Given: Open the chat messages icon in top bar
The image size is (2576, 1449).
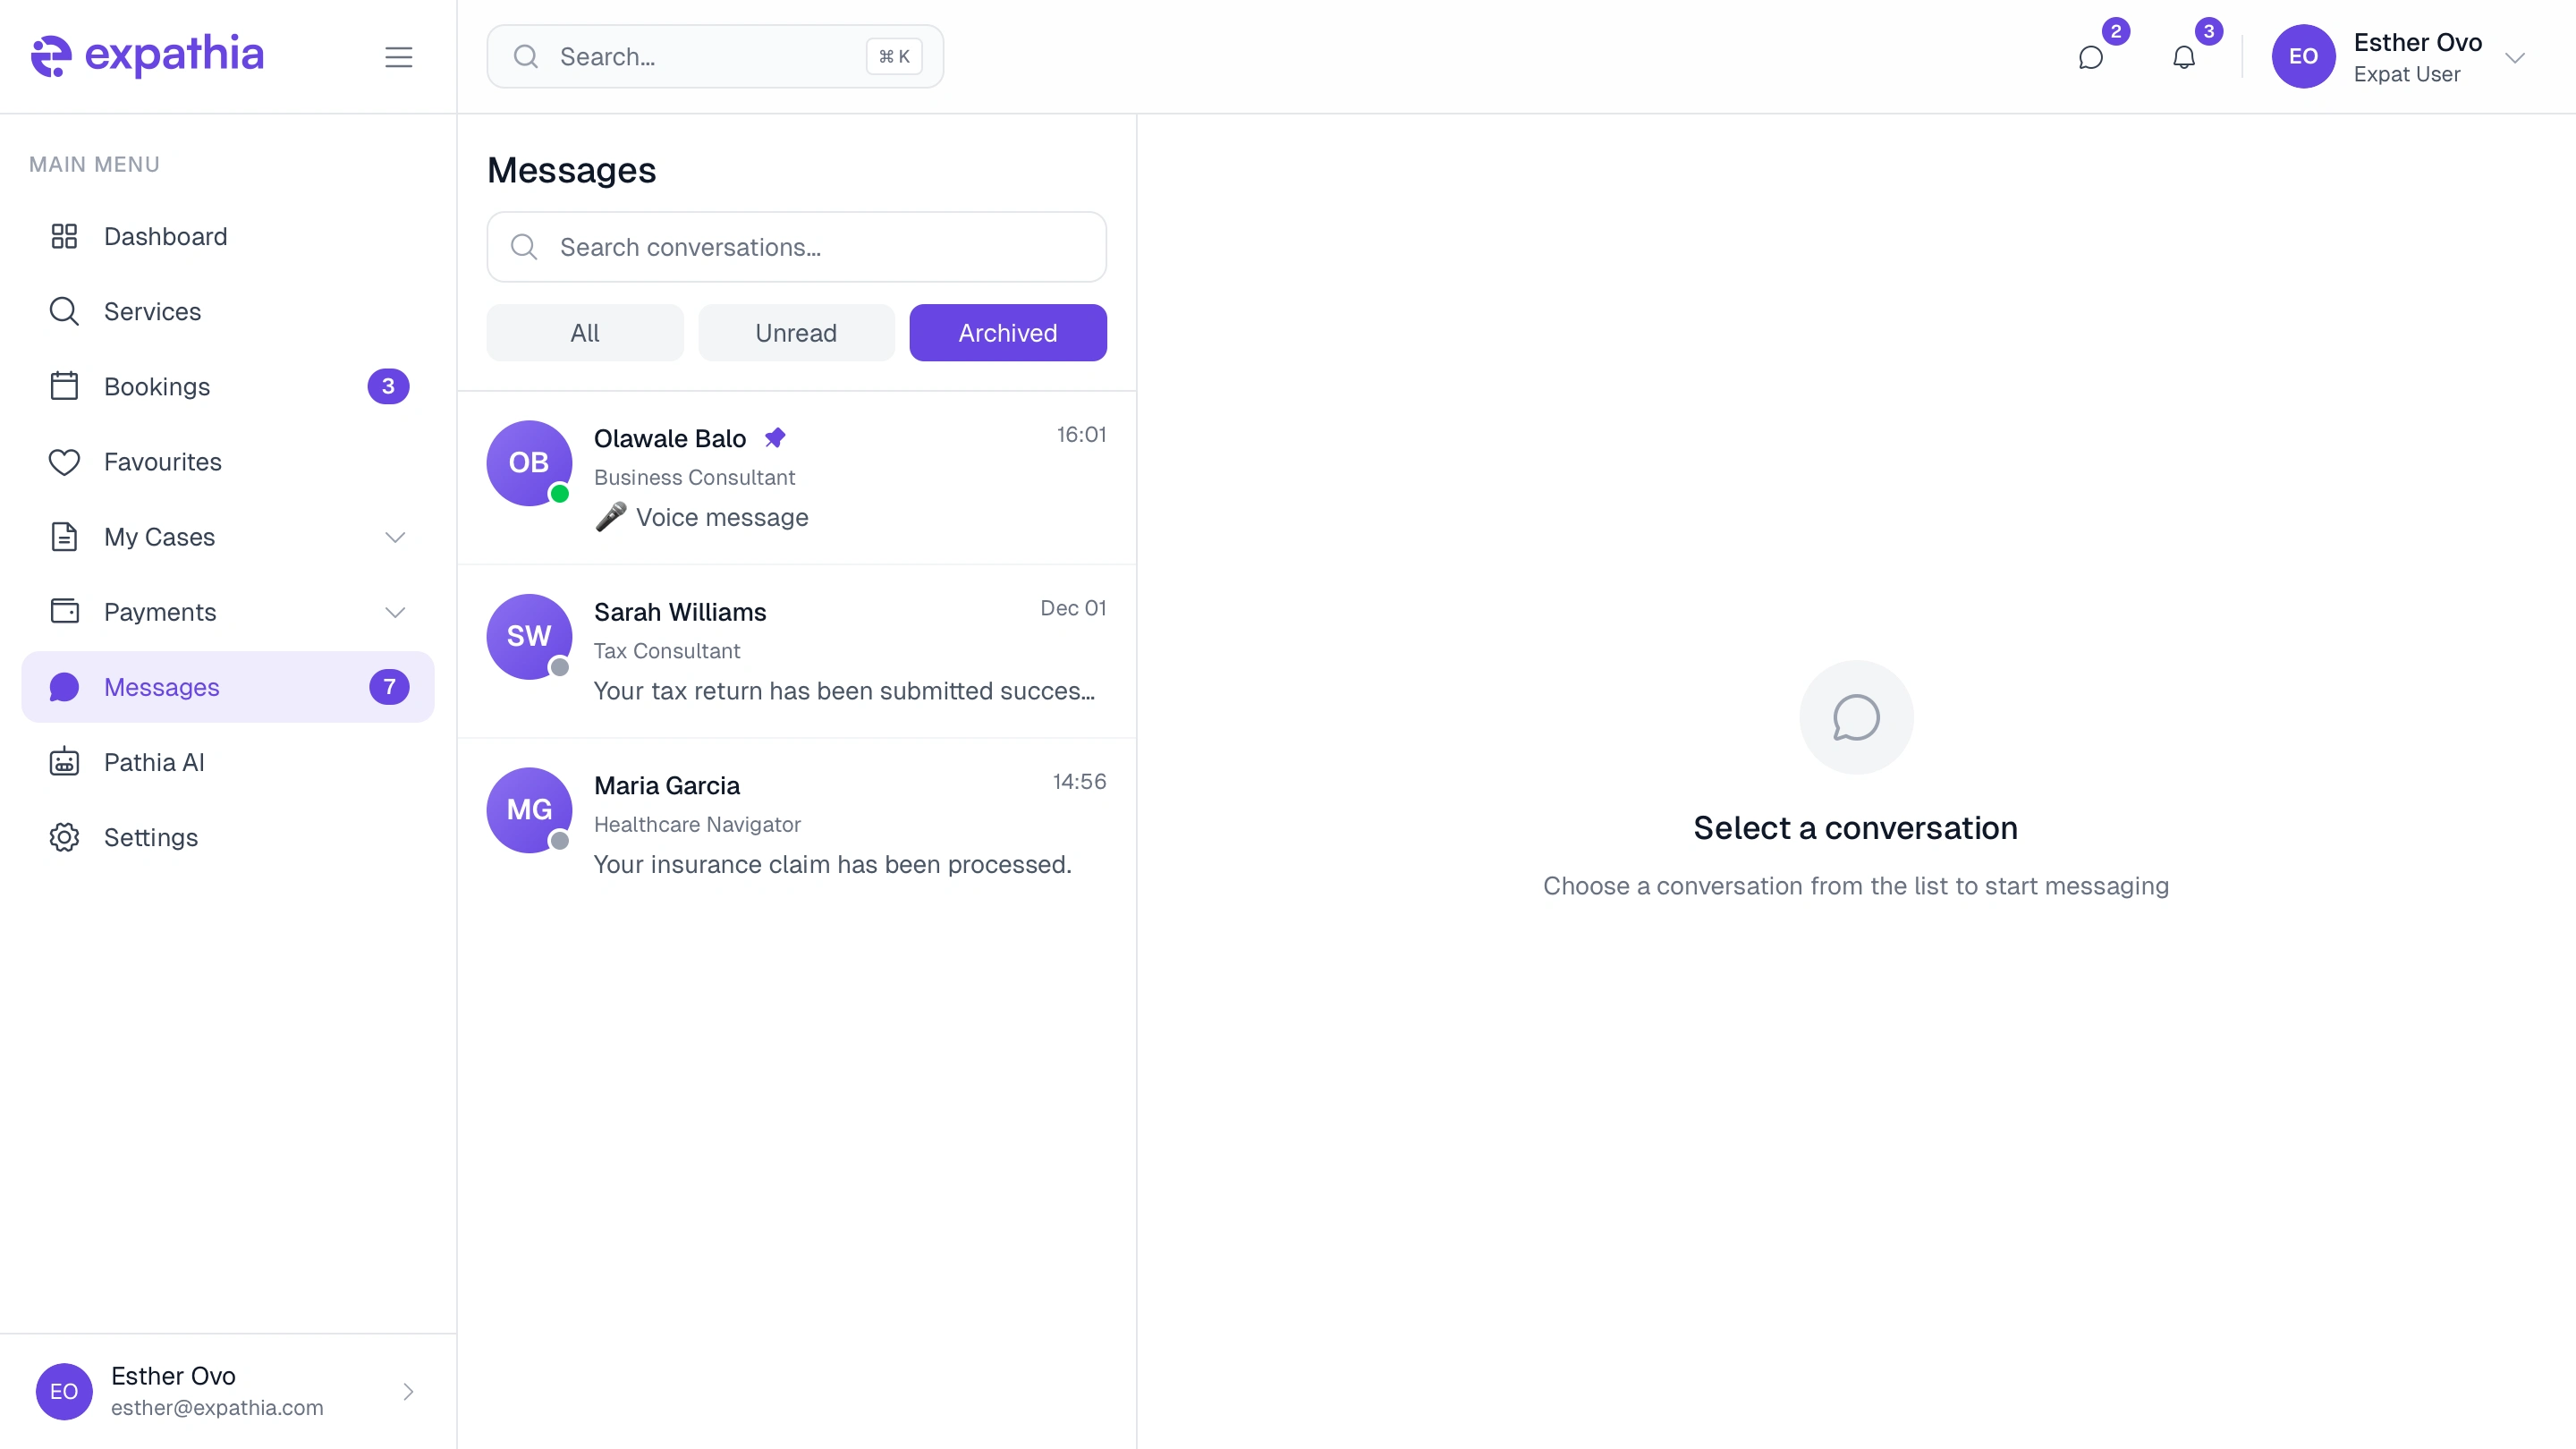Looking at the screenshot, I should (2092, 57).
